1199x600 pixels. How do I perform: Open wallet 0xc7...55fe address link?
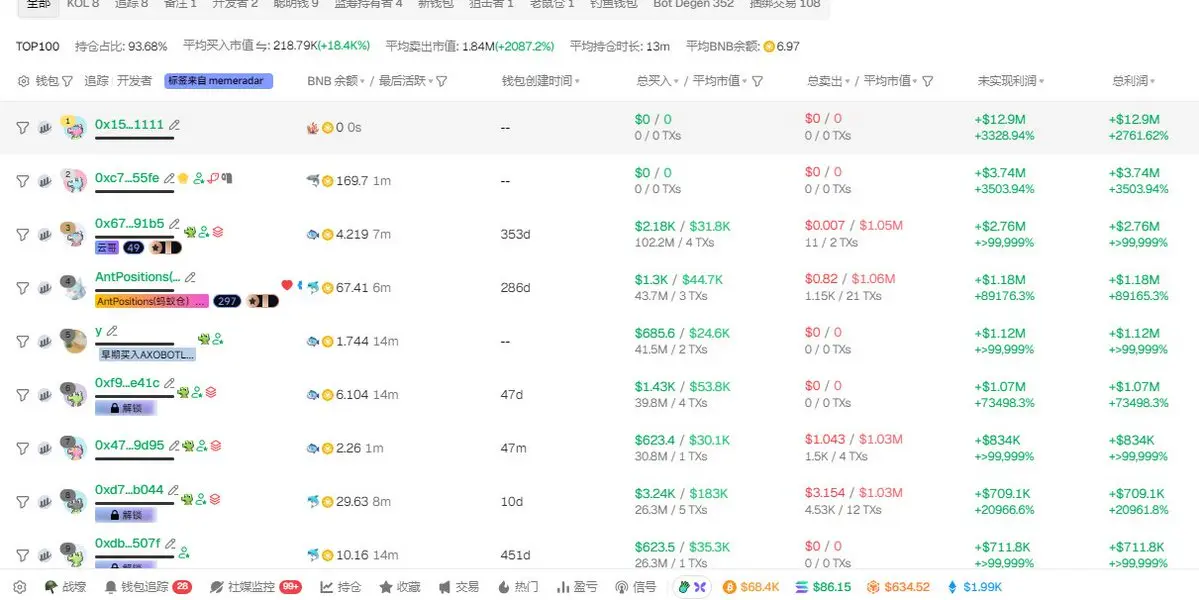tap(127, 178)
